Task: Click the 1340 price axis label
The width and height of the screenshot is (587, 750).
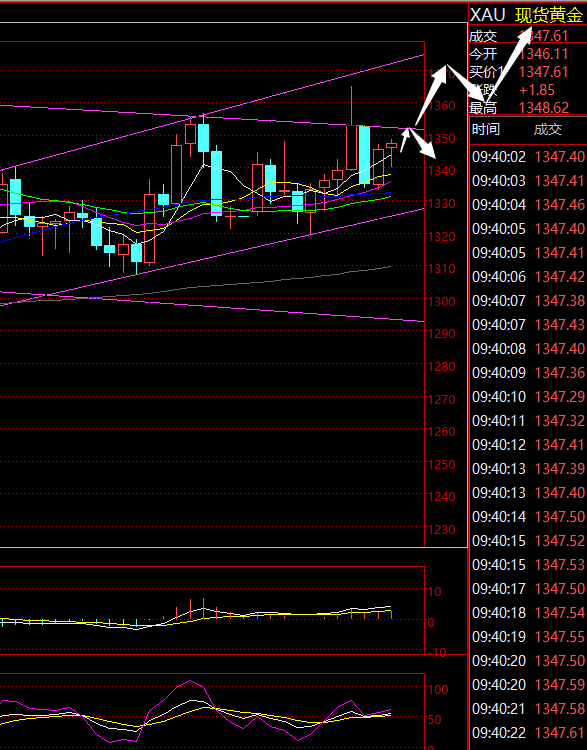Action: (x=442, y=170)
